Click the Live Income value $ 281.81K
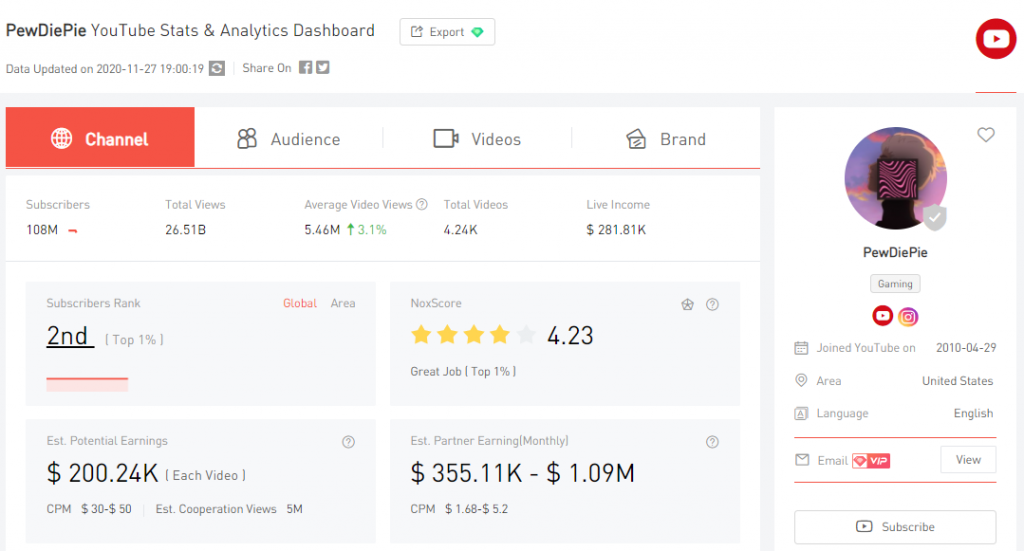 pyautogui.click(x=616, y=230)
